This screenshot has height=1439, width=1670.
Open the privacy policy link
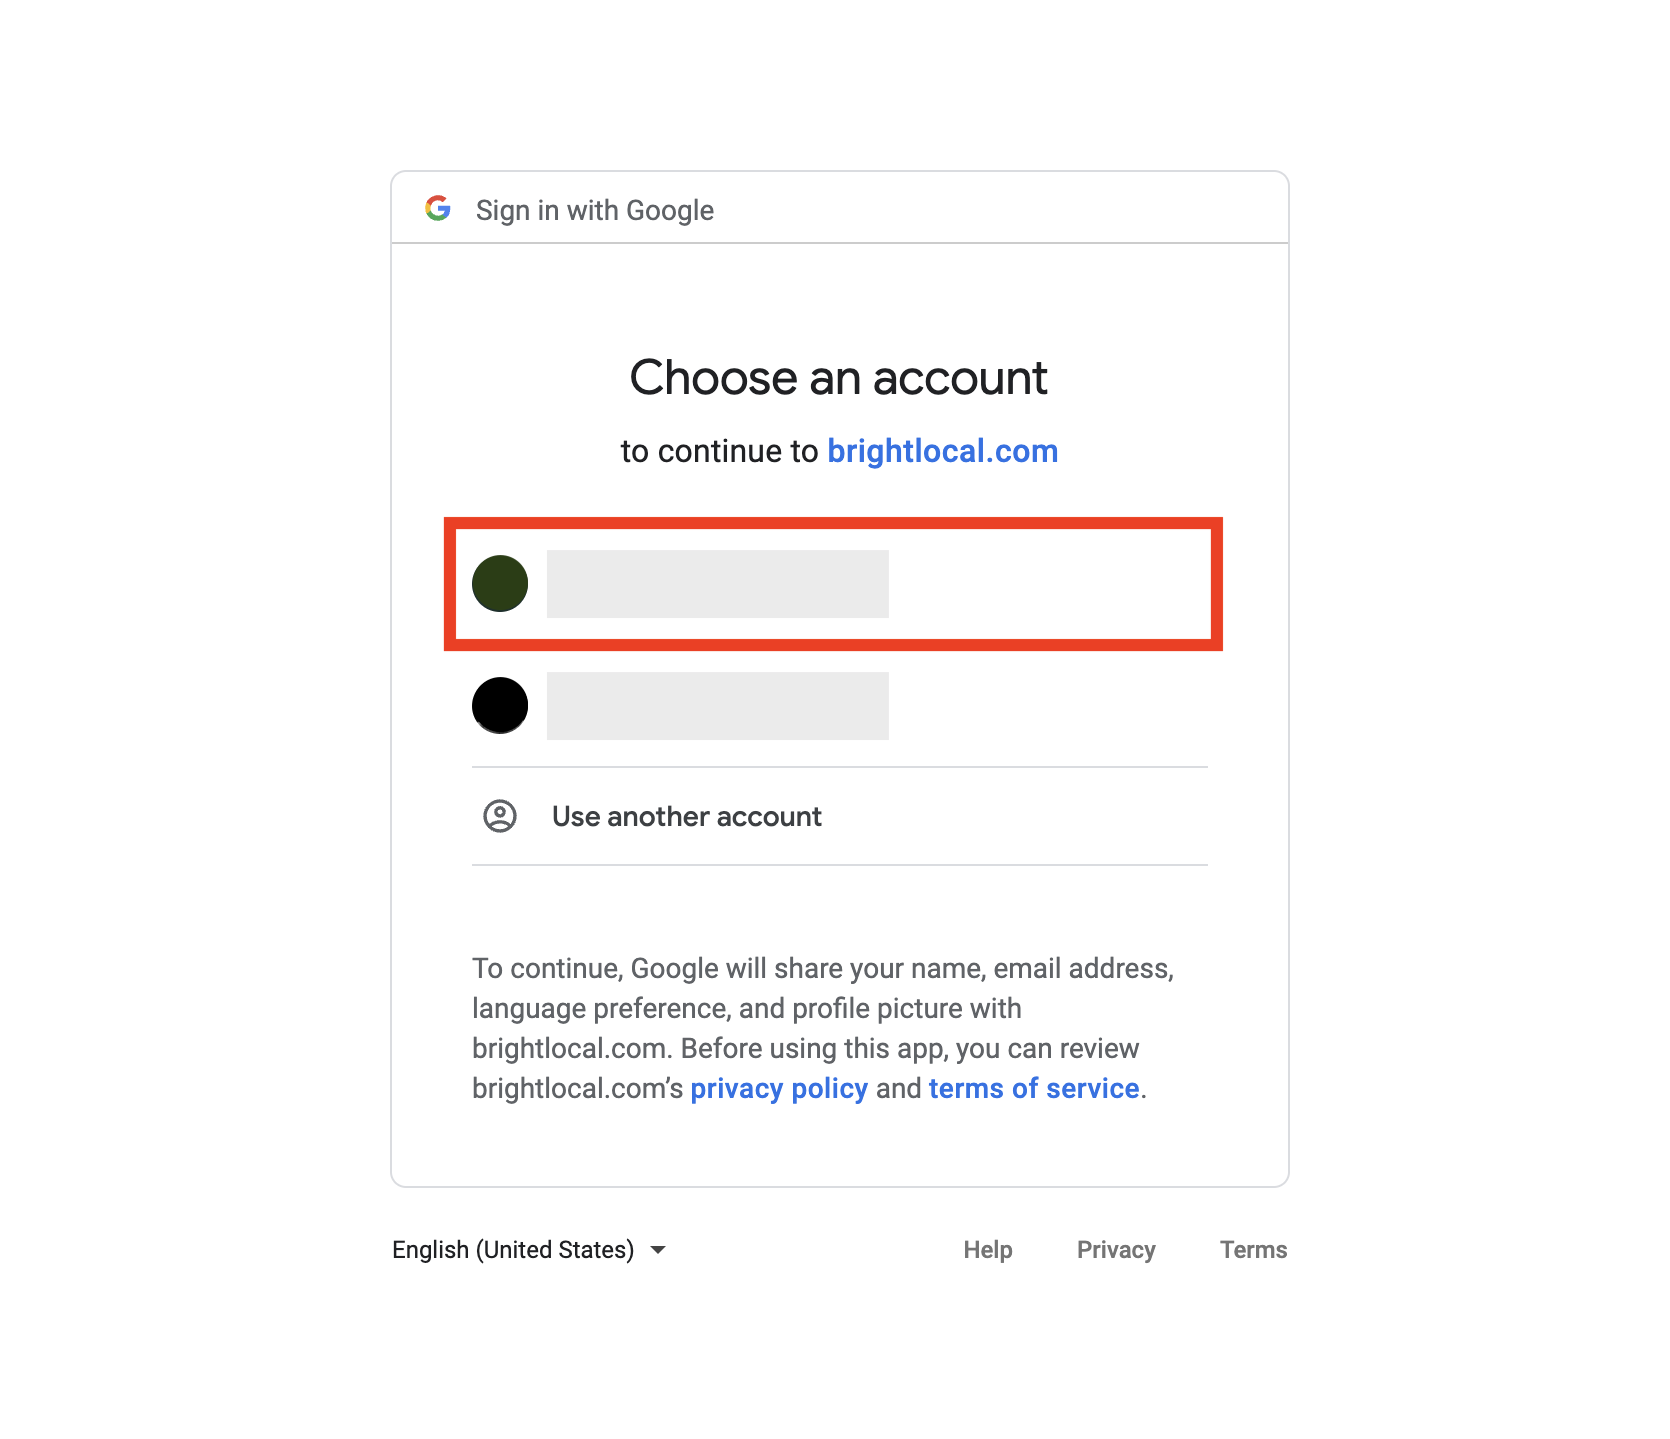coord(779,1088)
